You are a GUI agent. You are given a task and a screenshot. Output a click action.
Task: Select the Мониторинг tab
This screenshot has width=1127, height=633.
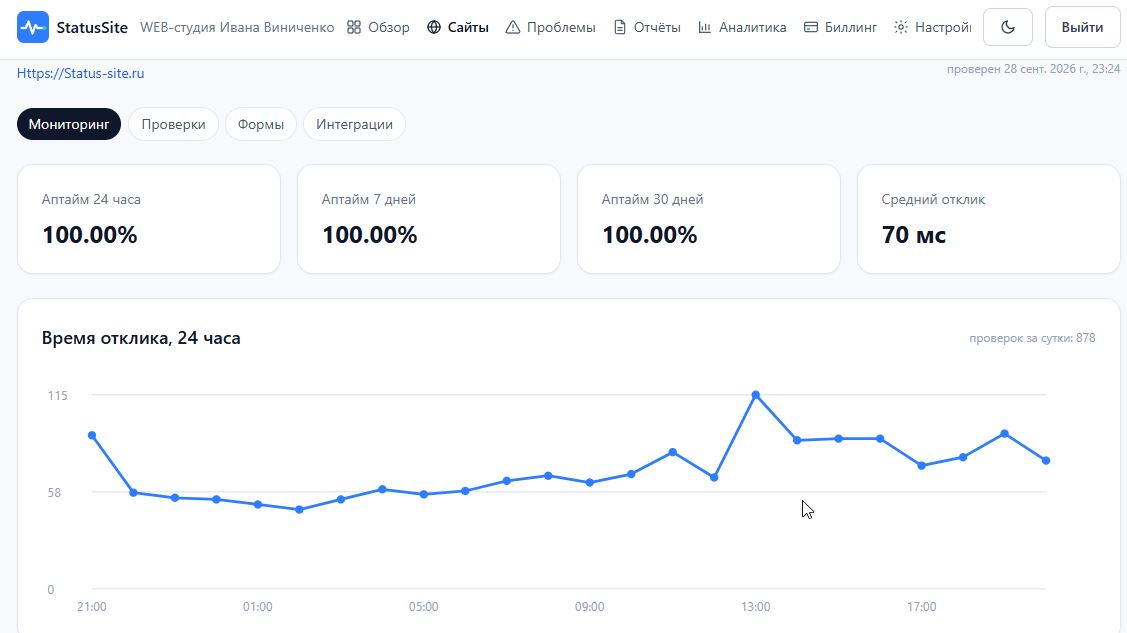coord(69,124)
